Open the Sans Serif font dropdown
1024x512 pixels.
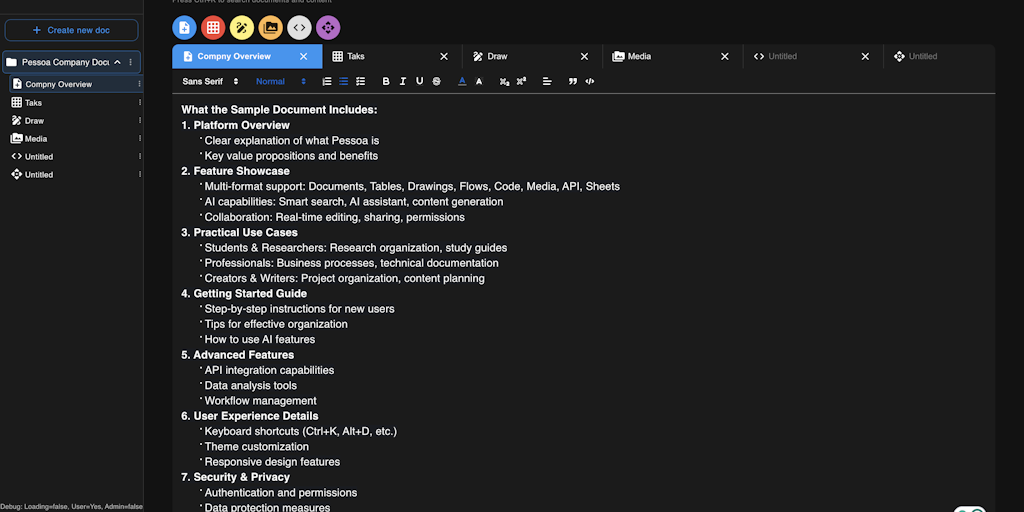coord(210,82)
